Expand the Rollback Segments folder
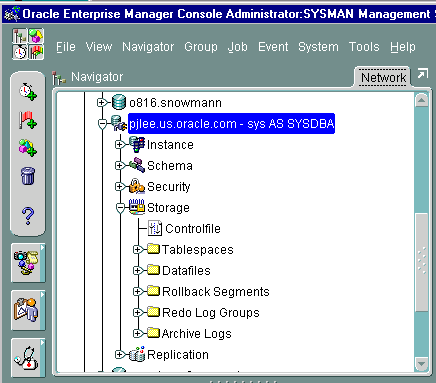The width and height of the screenshot is (436, 383). pos(137,292)
